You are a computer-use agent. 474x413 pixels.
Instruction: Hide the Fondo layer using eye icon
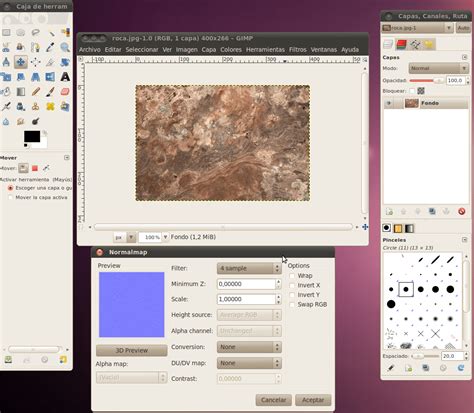388,103
